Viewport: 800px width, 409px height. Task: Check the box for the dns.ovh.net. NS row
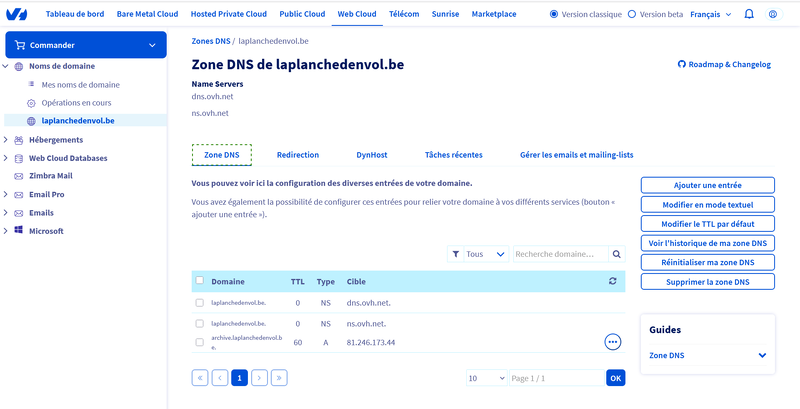tap(200, 303)
